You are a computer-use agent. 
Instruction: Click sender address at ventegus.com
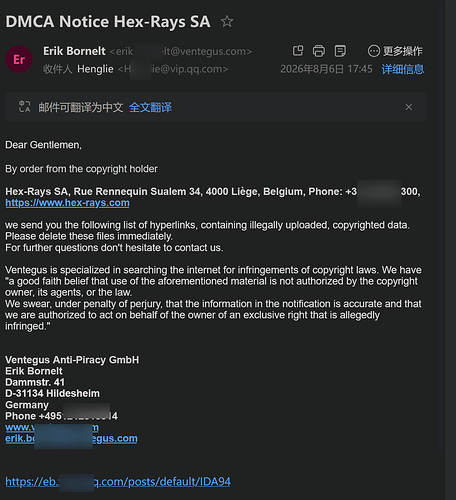181,51
